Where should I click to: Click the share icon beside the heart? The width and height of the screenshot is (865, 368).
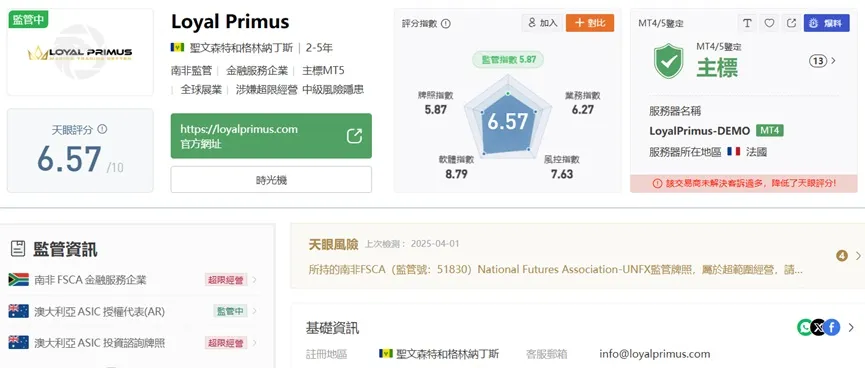coord(791,23)
